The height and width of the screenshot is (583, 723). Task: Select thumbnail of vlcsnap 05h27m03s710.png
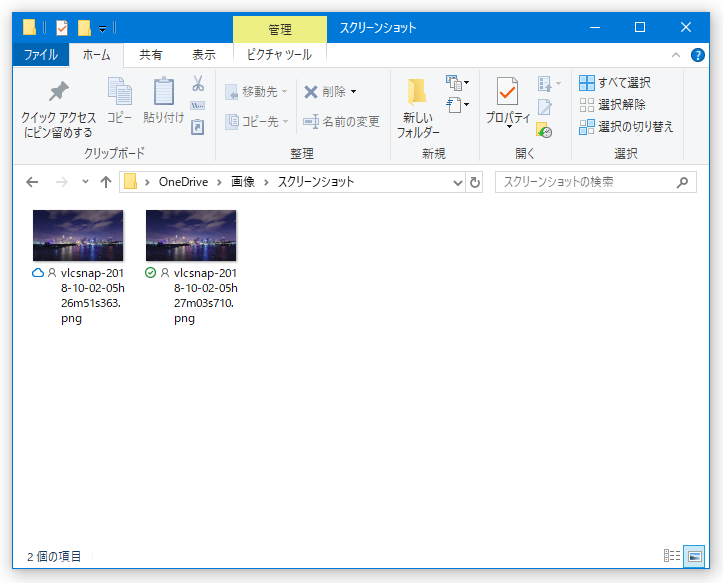coord(191,235)
